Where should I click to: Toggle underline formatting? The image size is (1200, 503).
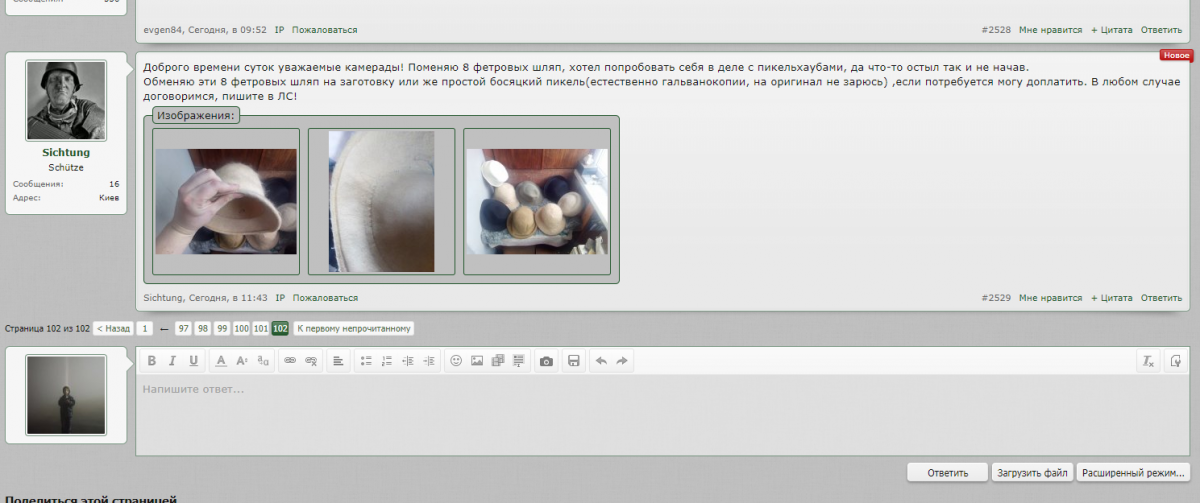point(193,361)
